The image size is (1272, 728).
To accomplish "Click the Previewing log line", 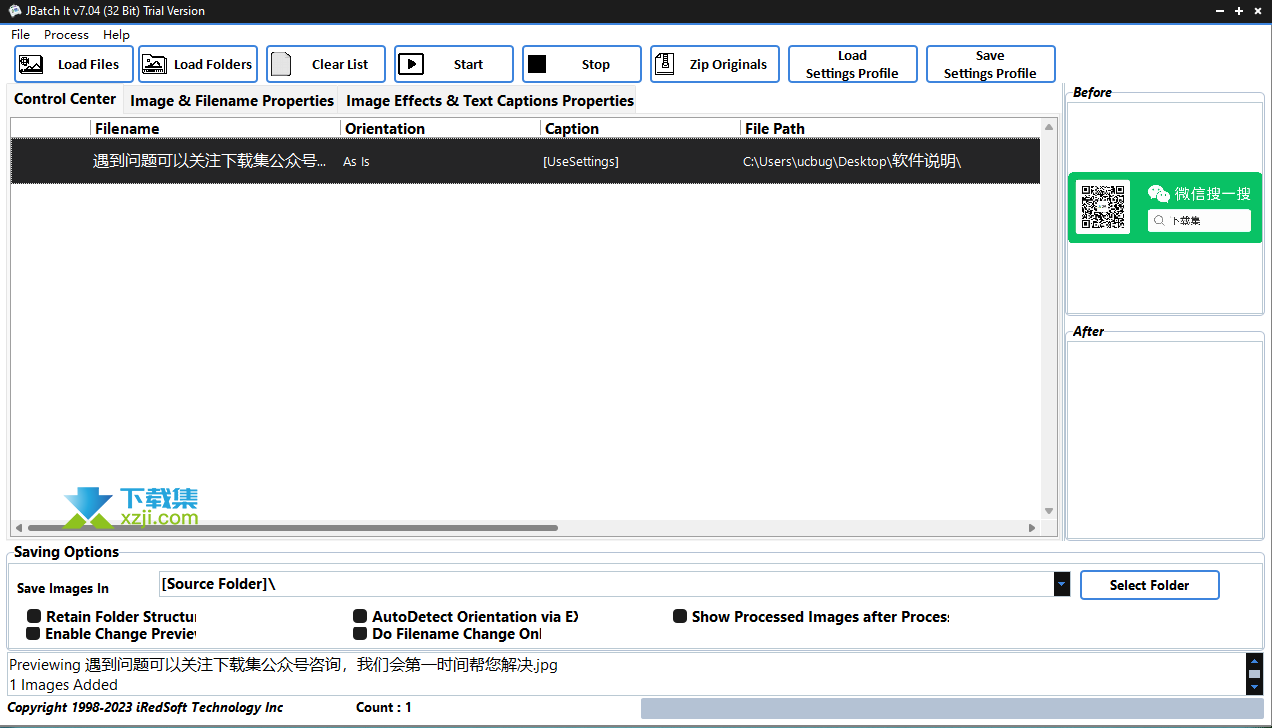I will click(x=283, y=665).
